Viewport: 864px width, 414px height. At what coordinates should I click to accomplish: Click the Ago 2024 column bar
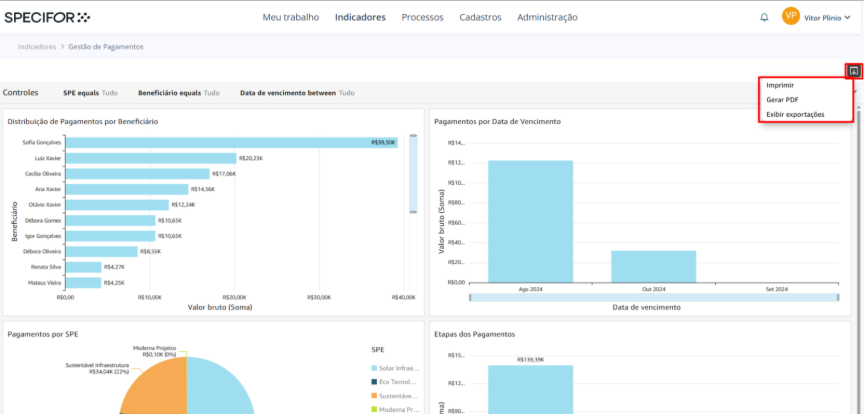pos(530,221)
